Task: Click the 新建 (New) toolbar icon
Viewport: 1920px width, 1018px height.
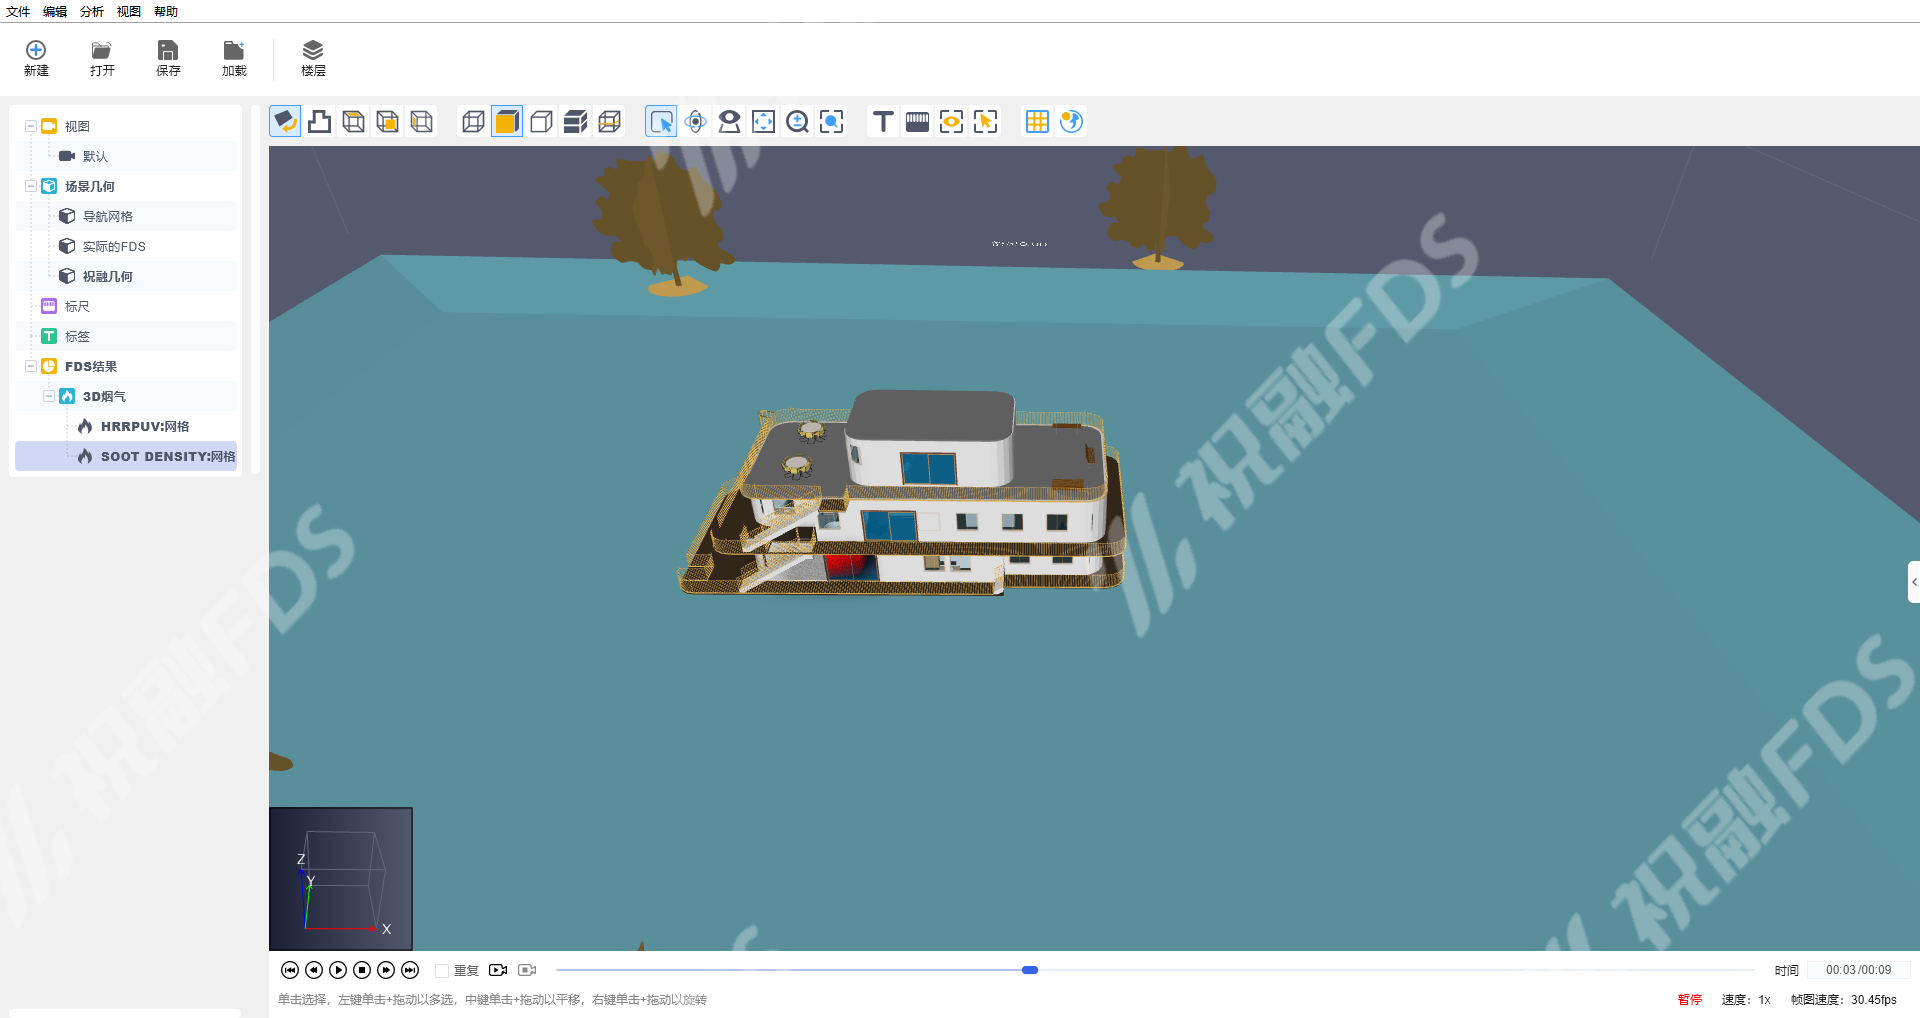Action: (36, 57)
